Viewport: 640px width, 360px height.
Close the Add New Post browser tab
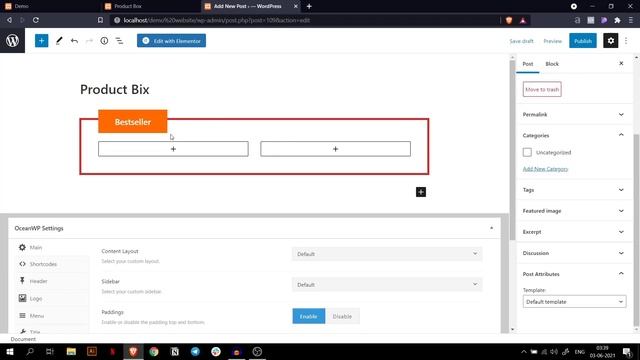(x=296, y=6)
